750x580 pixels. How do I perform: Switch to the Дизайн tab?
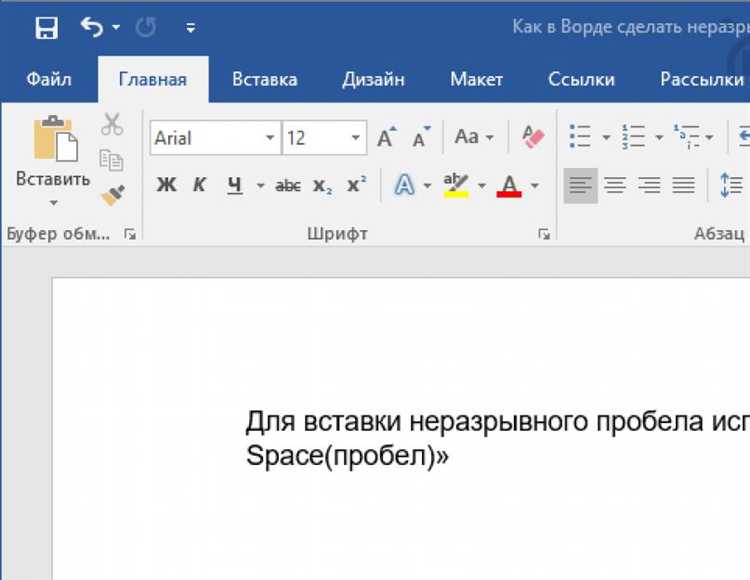pos(373,80)
